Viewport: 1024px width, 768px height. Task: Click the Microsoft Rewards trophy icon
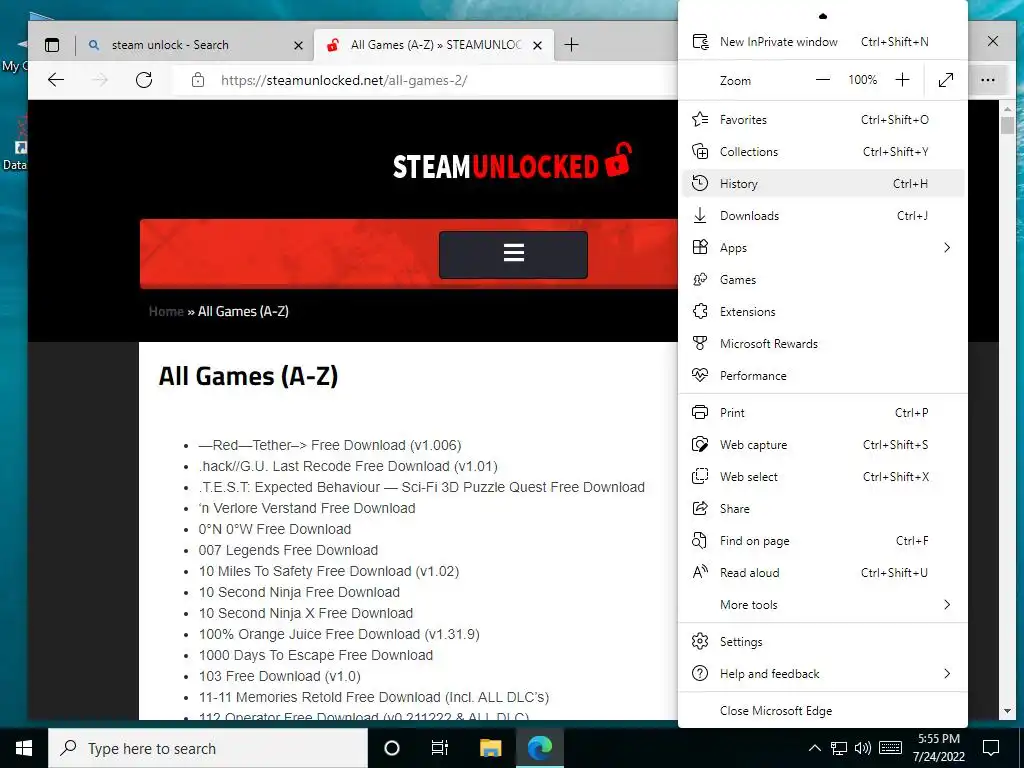tap(700, 344)
